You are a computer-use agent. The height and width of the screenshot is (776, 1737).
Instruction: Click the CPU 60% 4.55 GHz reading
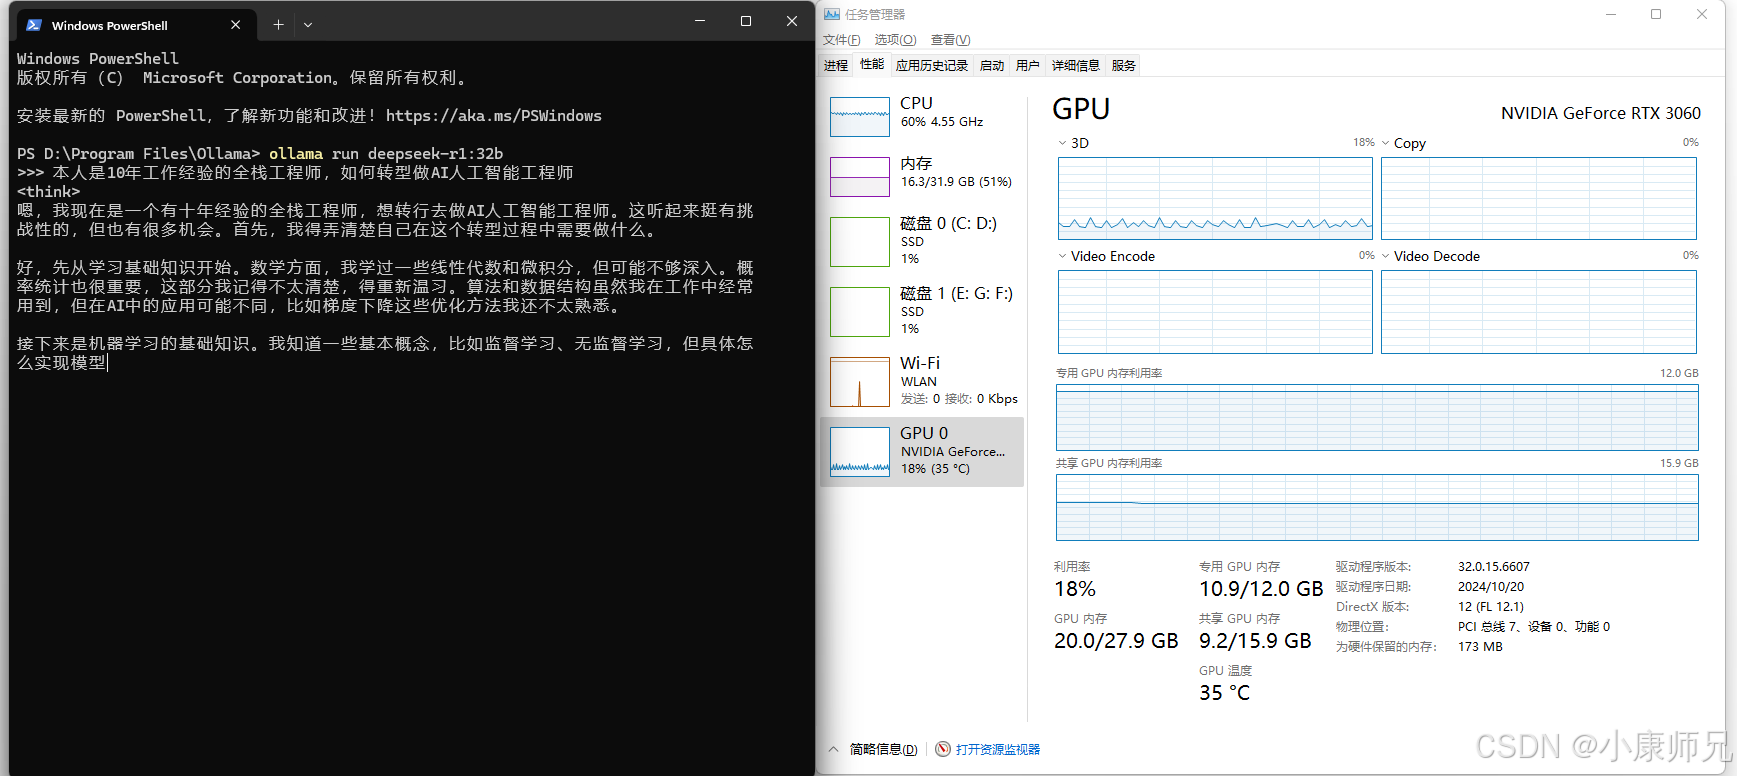pyautogui.click(x=942, y=122)
